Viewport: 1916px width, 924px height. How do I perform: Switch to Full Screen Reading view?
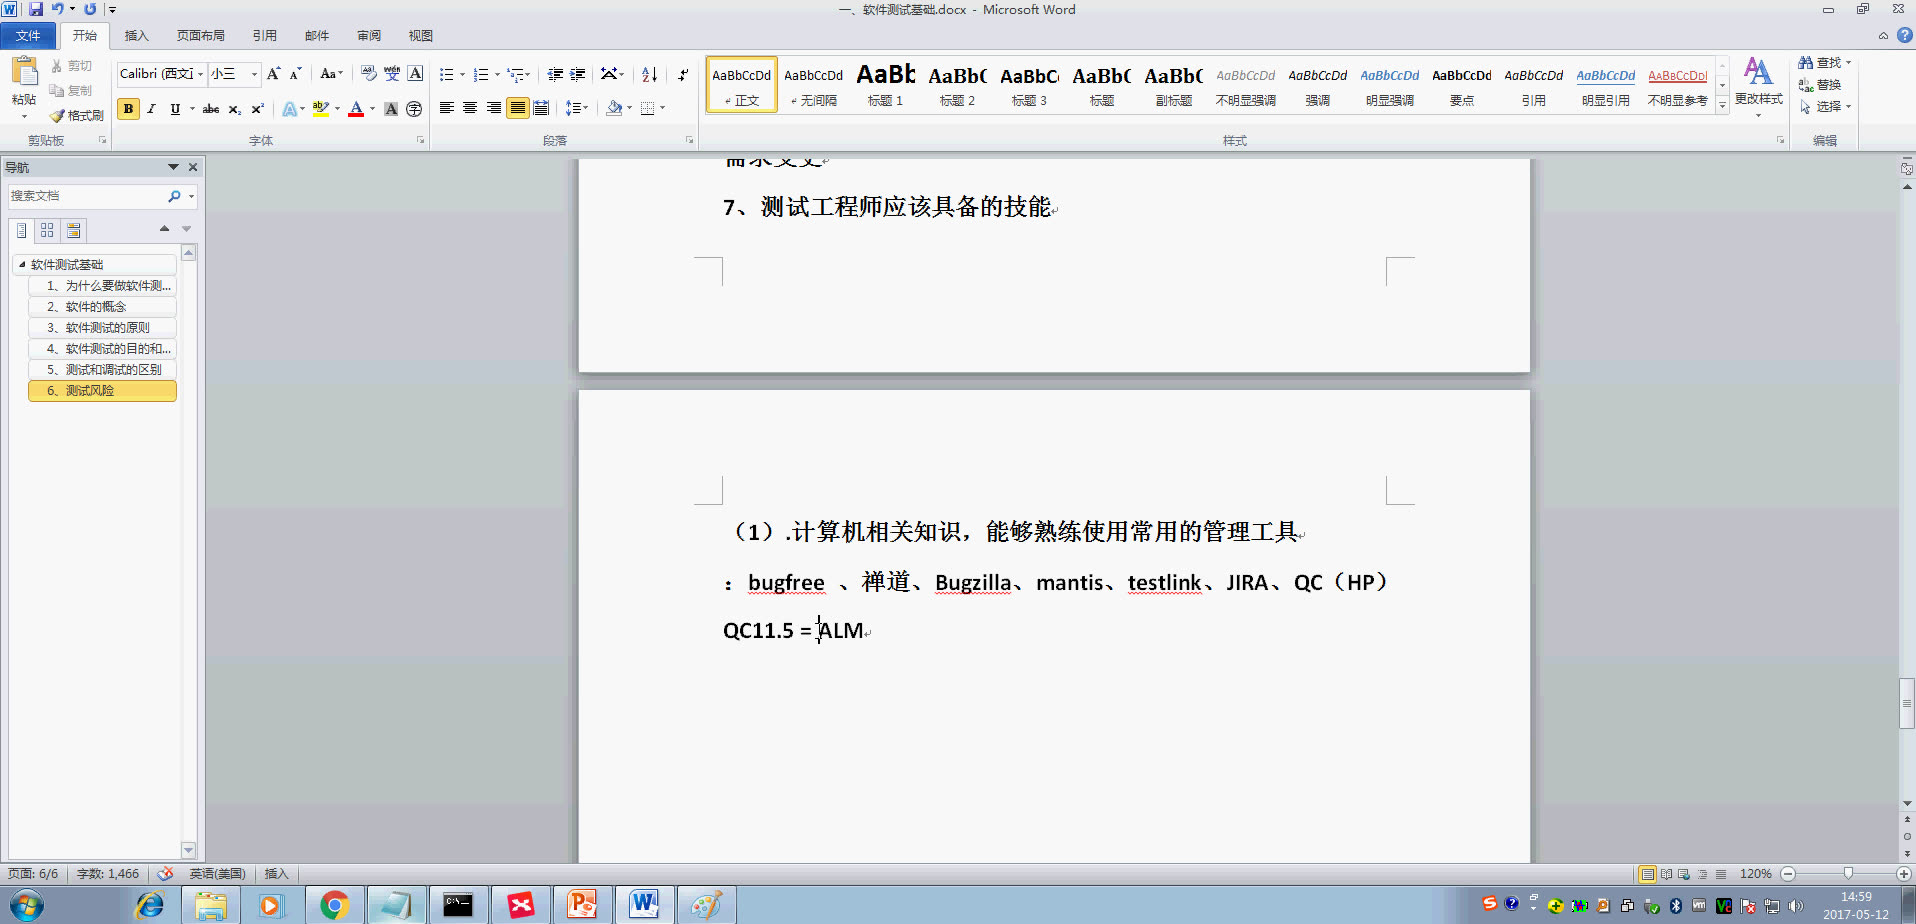(1666, 874)
